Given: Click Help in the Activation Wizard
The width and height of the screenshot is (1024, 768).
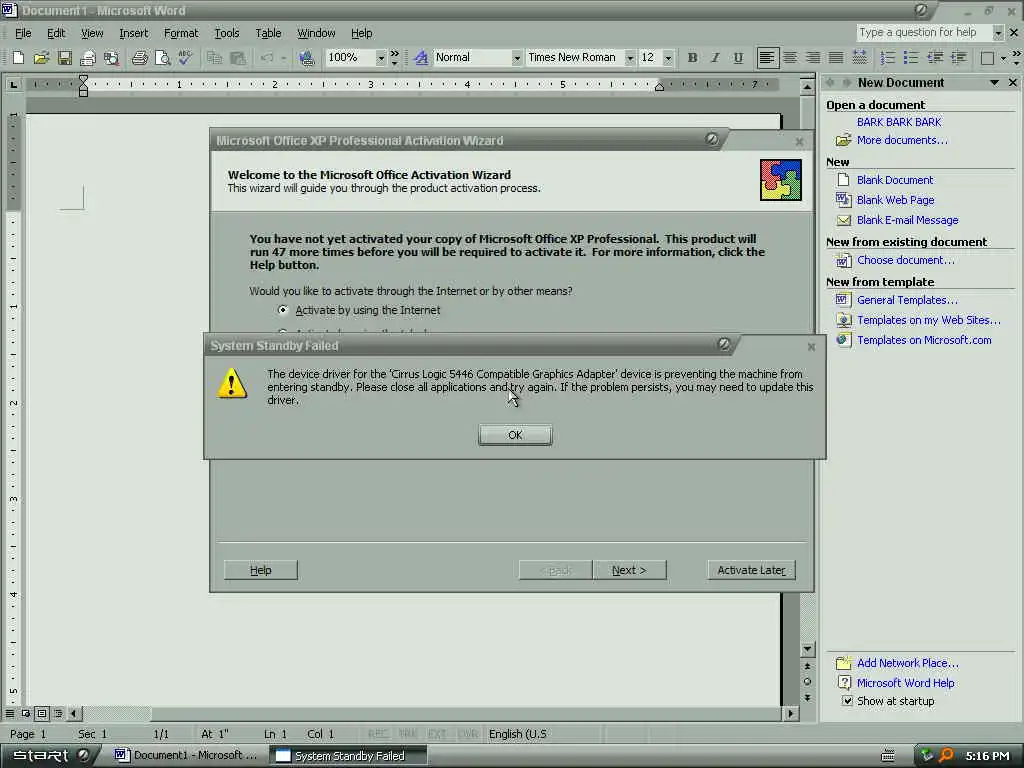Looking at the screenshot, I should click(x=261, y=570).
